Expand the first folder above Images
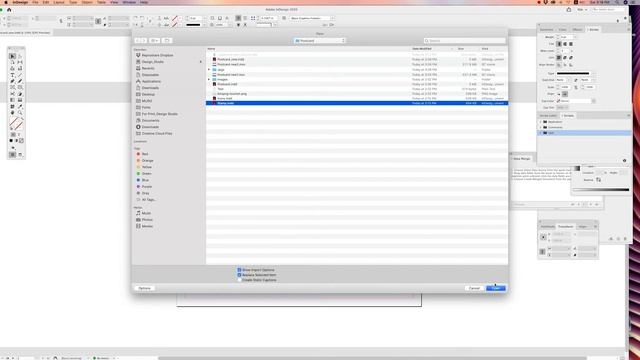 tap(209, 70)
